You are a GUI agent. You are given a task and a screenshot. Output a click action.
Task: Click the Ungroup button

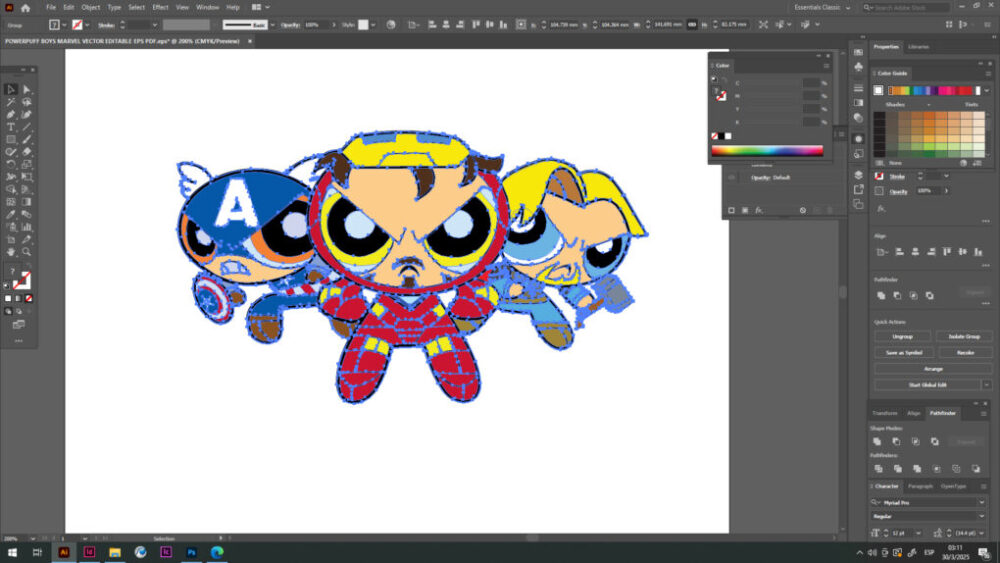tap(902, 337)
